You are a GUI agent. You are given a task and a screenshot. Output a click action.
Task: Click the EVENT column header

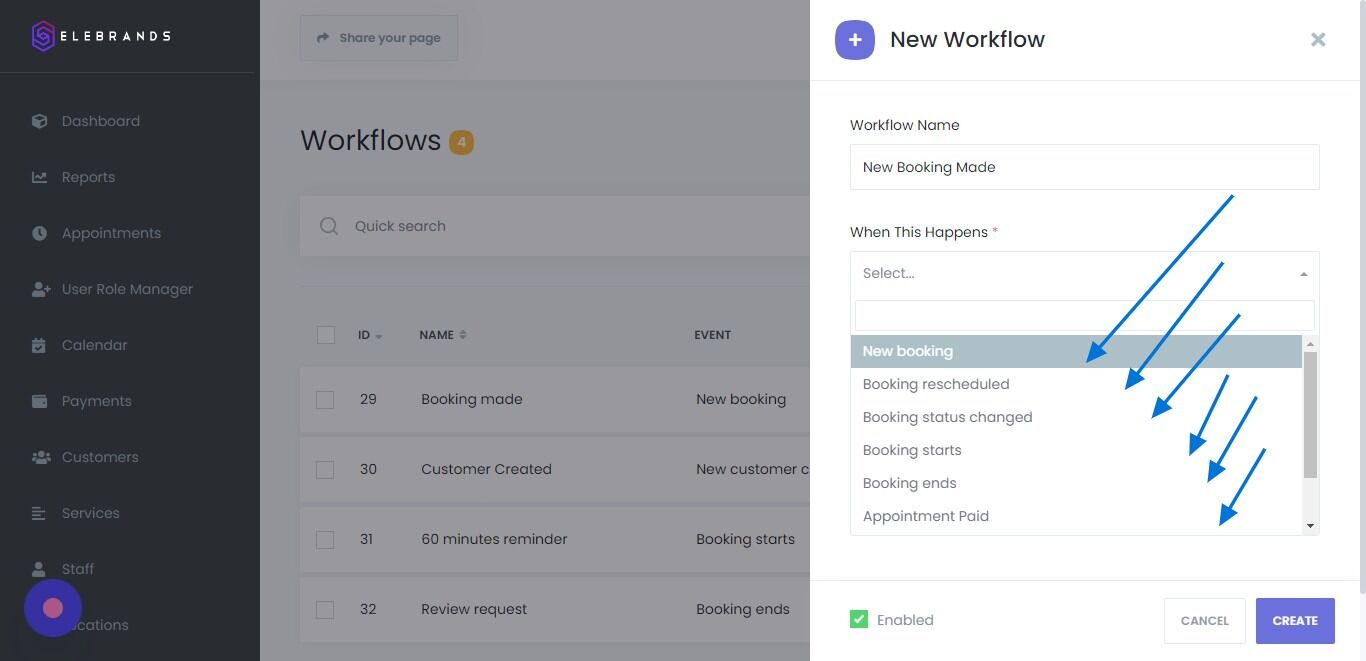click(x=712, y=335)
